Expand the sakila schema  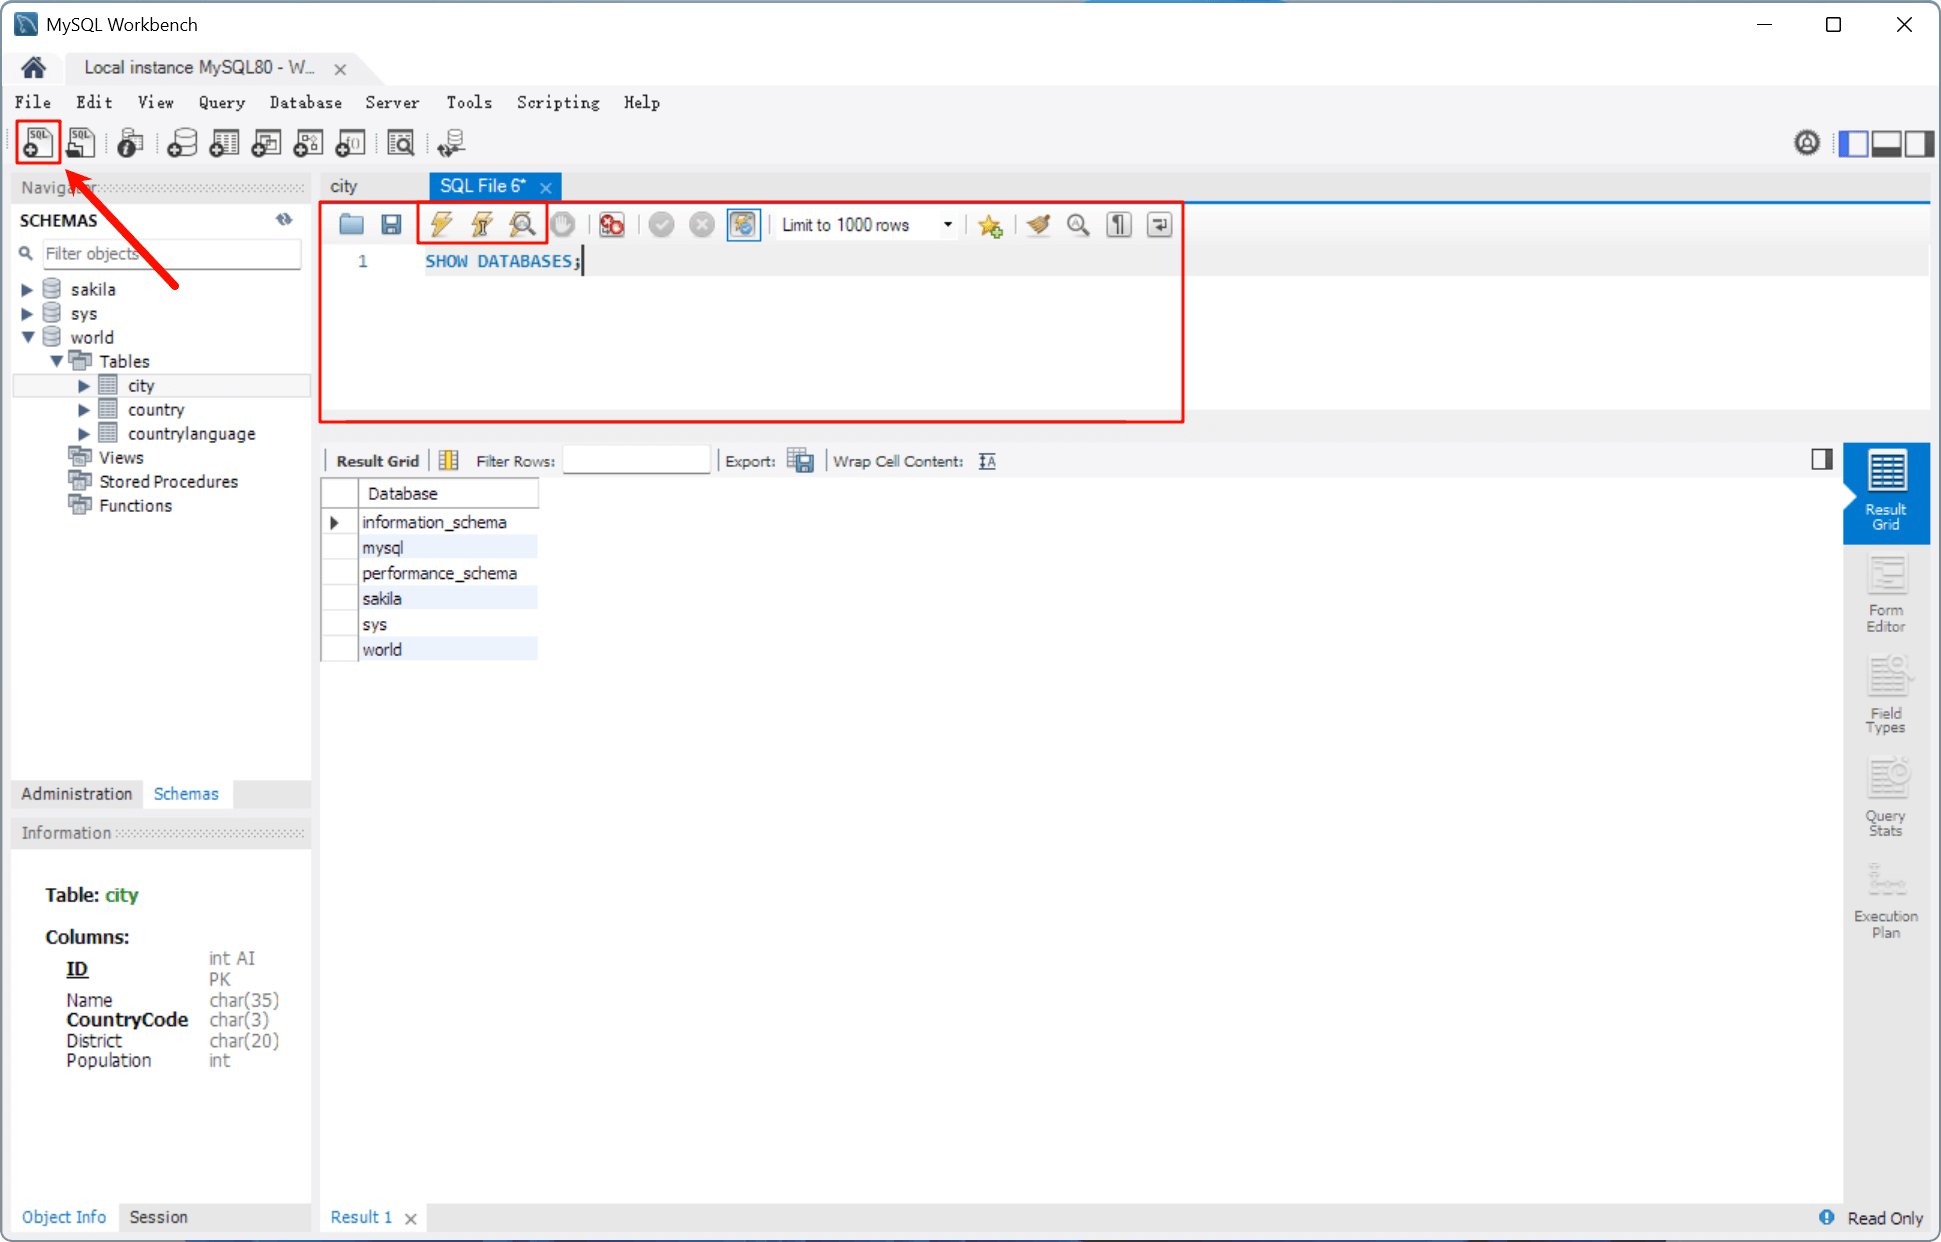point(27,290)
